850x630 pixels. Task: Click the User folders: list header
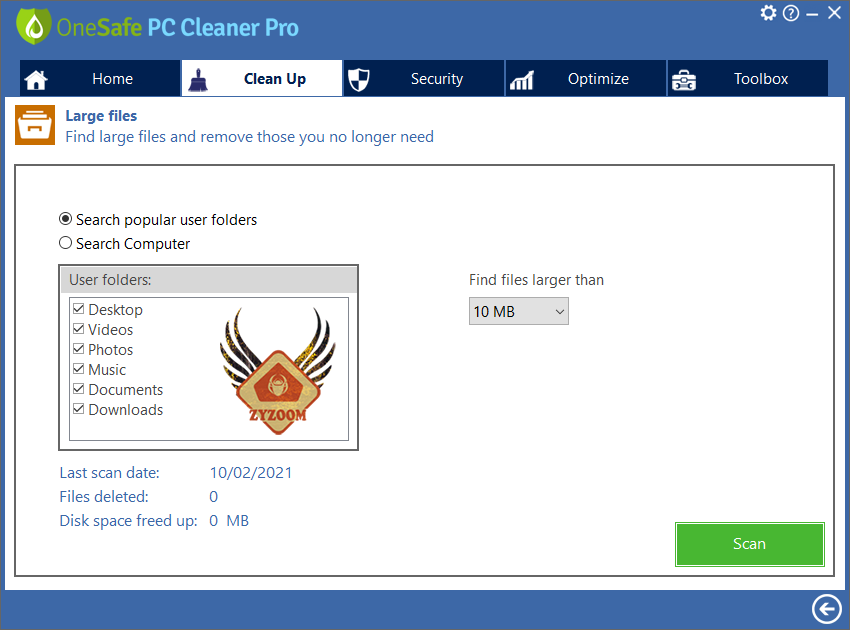click(209, 280)
